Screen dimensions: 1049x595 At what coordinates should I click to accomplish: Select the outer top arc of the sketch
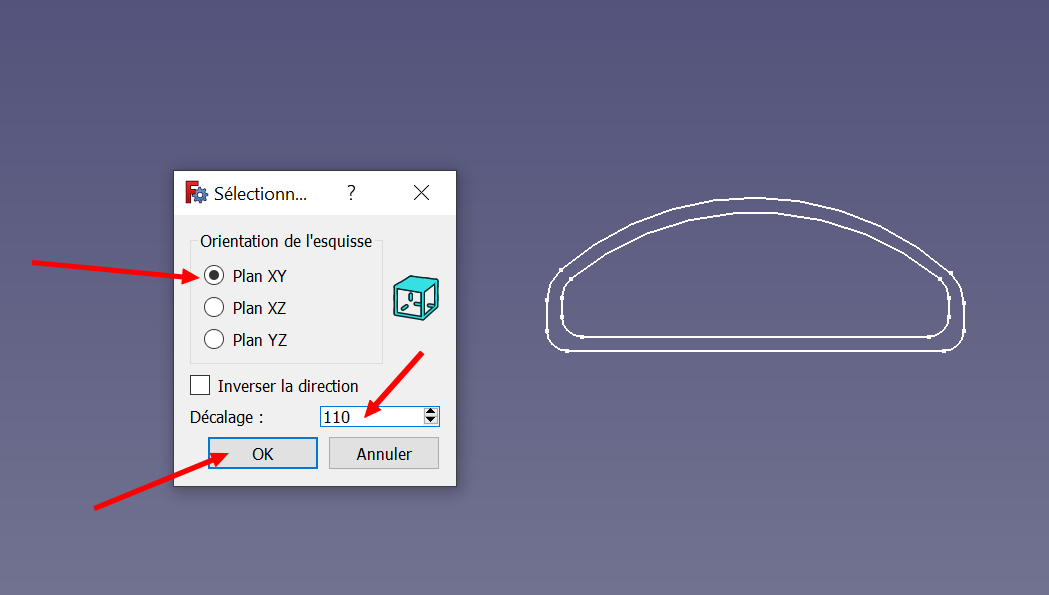pos(755,198)
